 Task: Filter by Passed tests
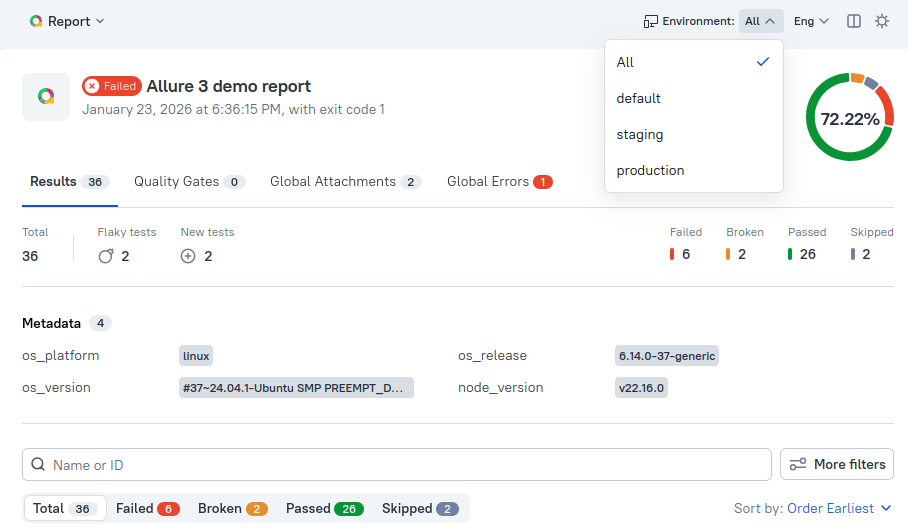(324, 508)
